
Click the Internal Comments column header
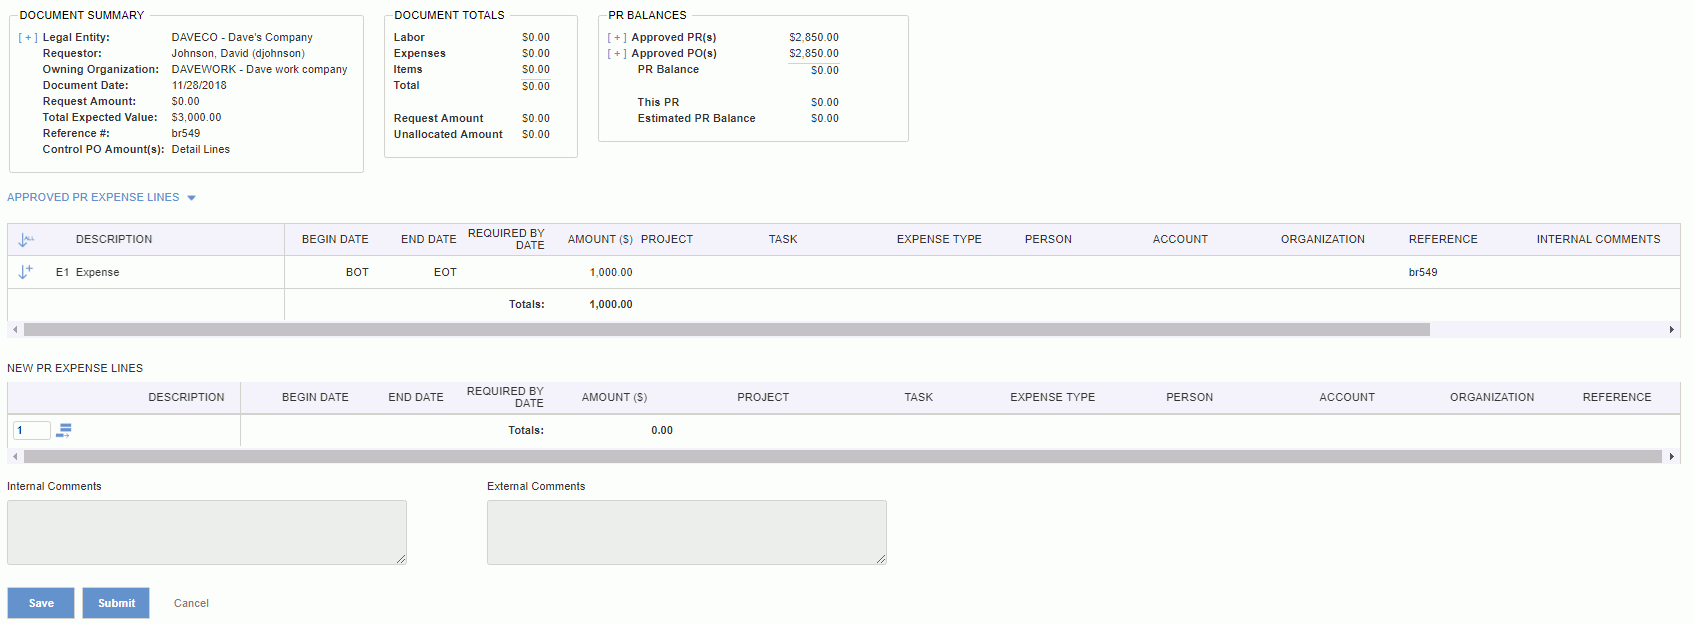click(1598, 239)
